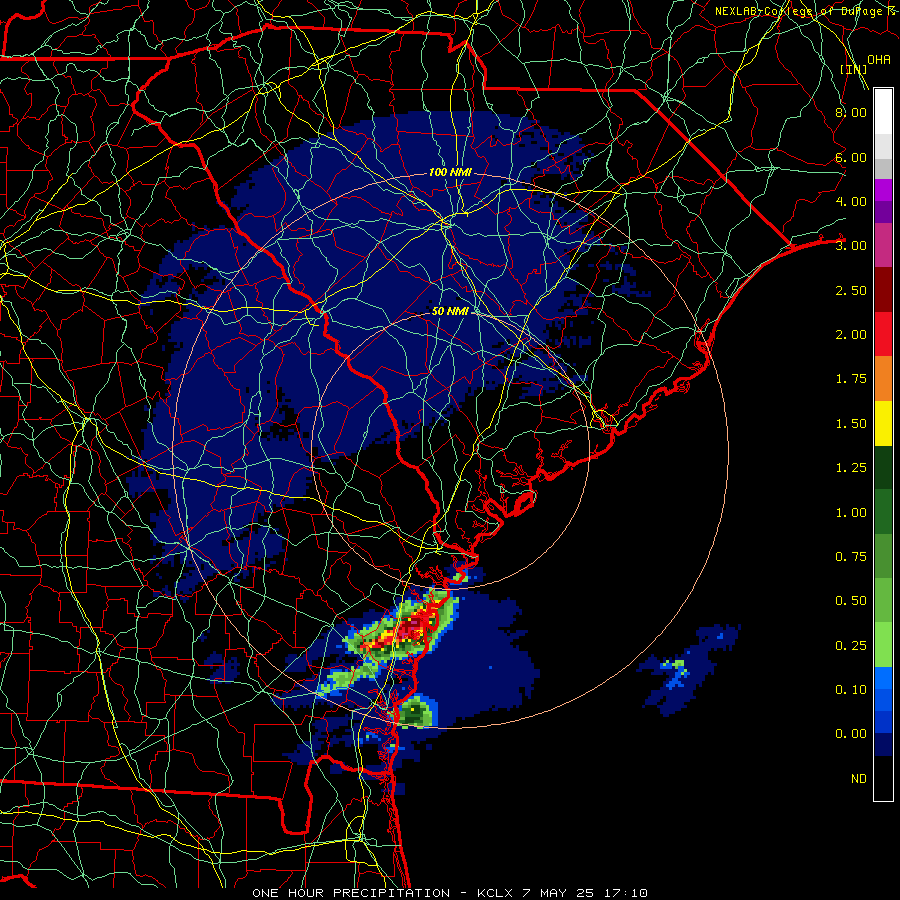Click "ONE HOUR PRECIPITATION" in the caption
The width and height of the screenshot is (900, 900).
coord(351,893)
